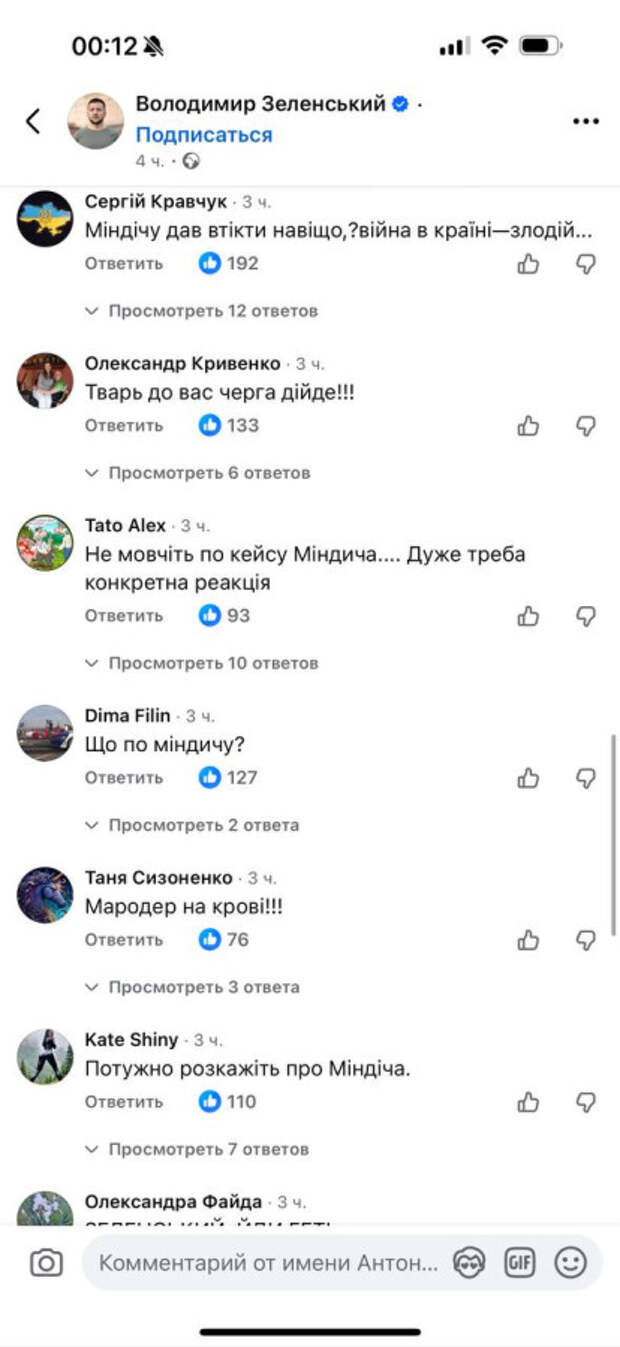Open the three-dots post options menu

[x=585, y=122]
